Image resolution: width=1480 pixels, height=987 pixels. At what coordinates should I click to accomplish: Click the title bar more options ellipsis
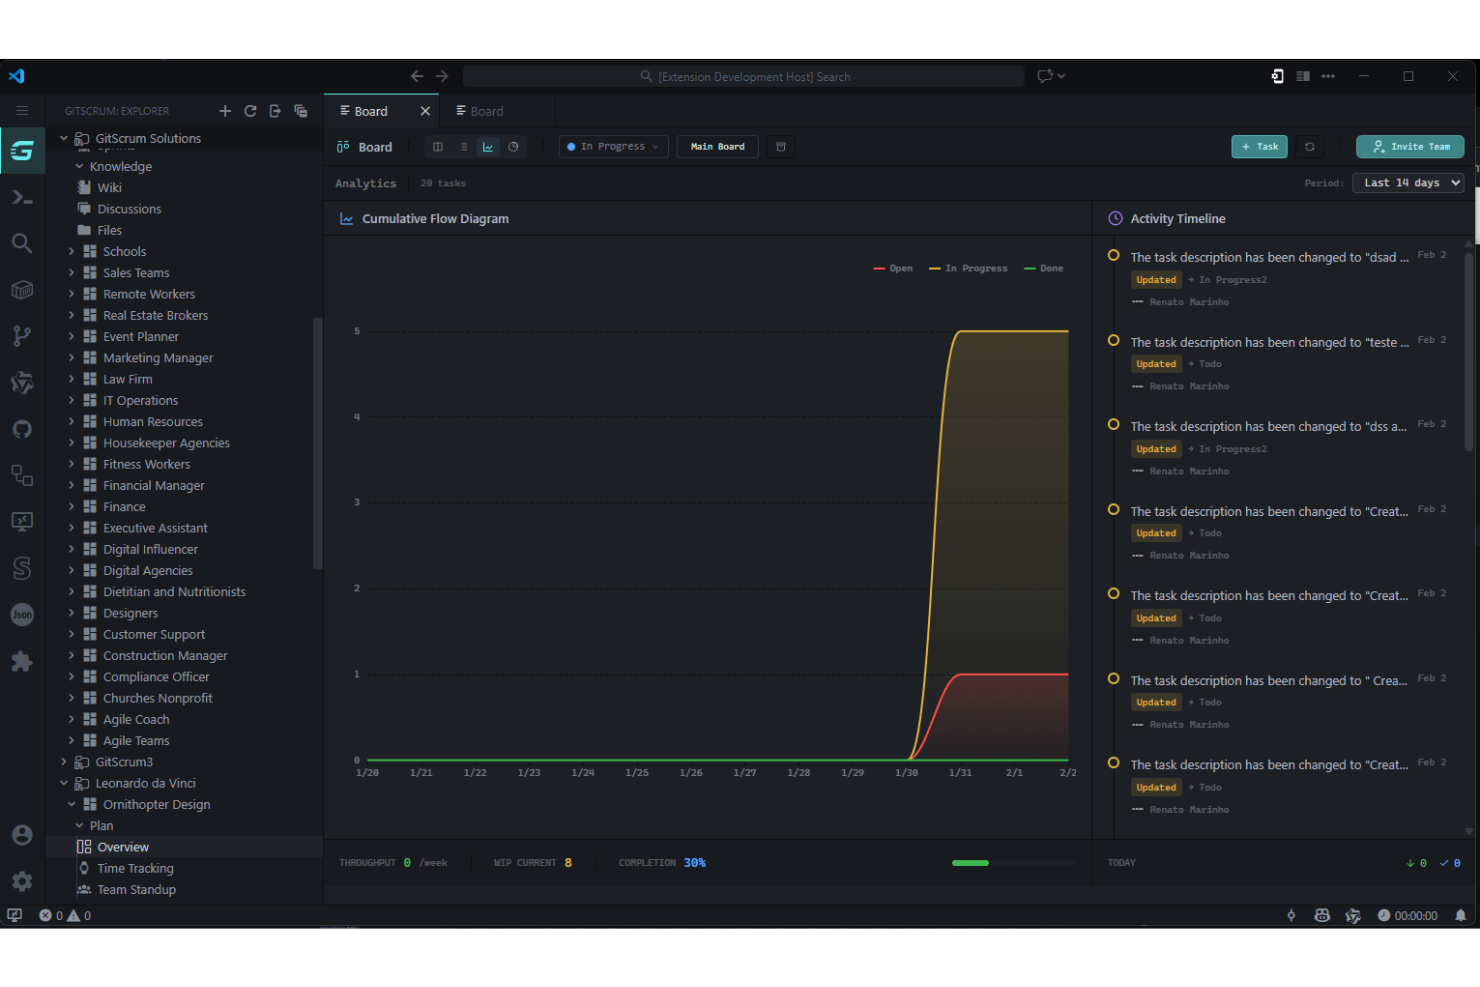click(1328, 76)
